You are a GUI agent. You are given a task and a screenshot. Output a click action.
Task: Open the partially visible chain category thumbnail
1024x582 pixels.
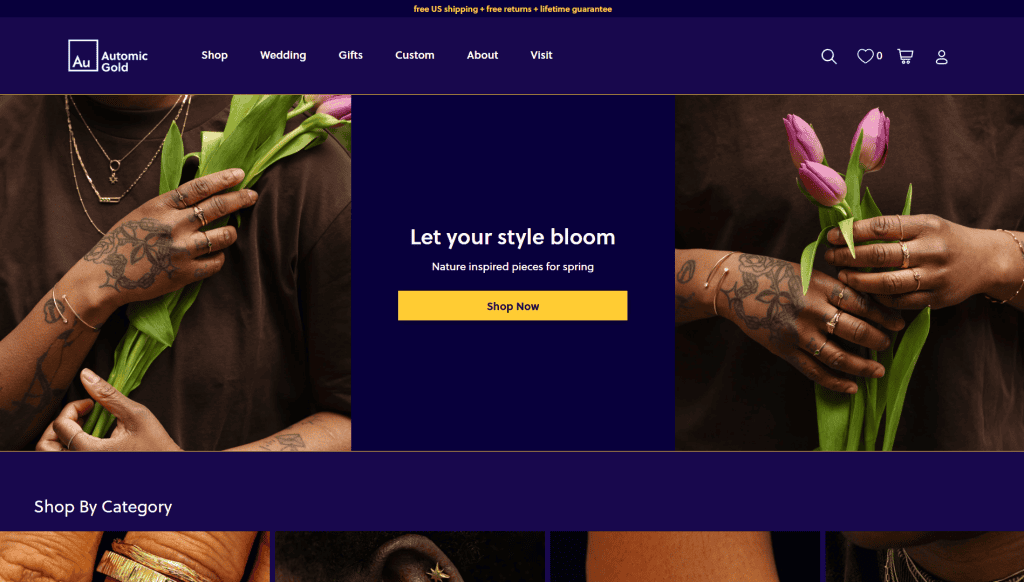pos(925,557)
